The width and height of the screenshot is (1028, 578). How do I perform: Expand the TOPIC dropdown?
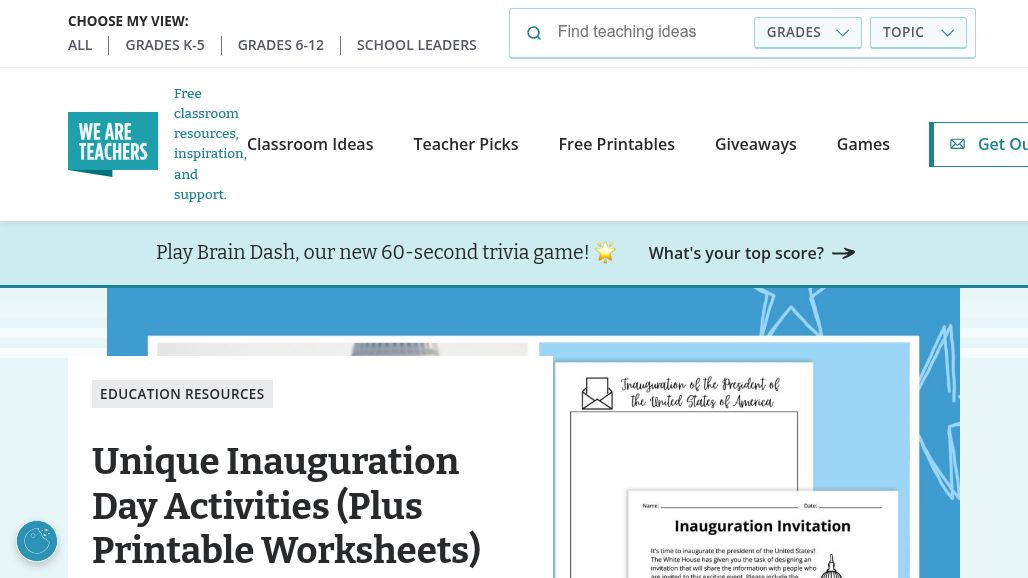tap(918, 33)
